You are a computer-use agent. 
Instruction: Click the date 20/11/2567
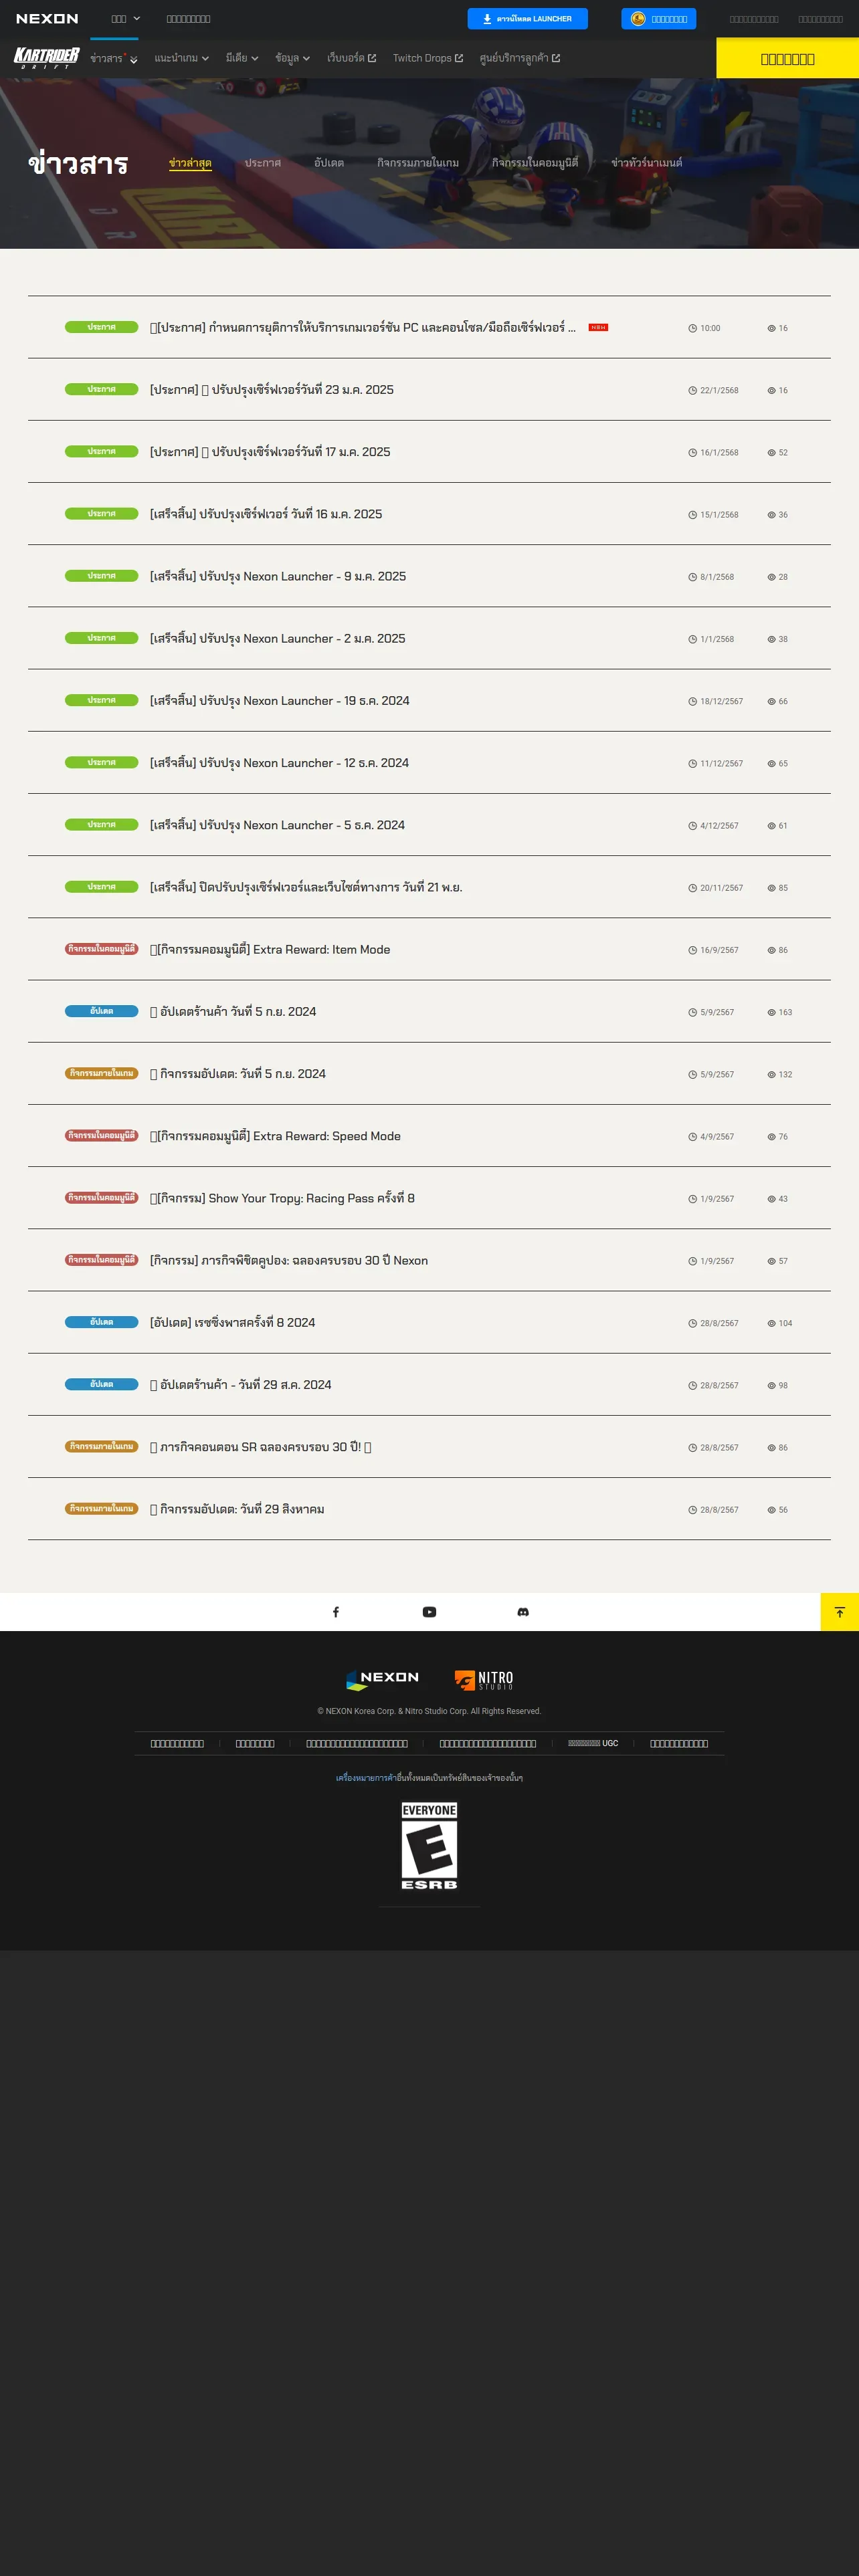tap(721, 888)
